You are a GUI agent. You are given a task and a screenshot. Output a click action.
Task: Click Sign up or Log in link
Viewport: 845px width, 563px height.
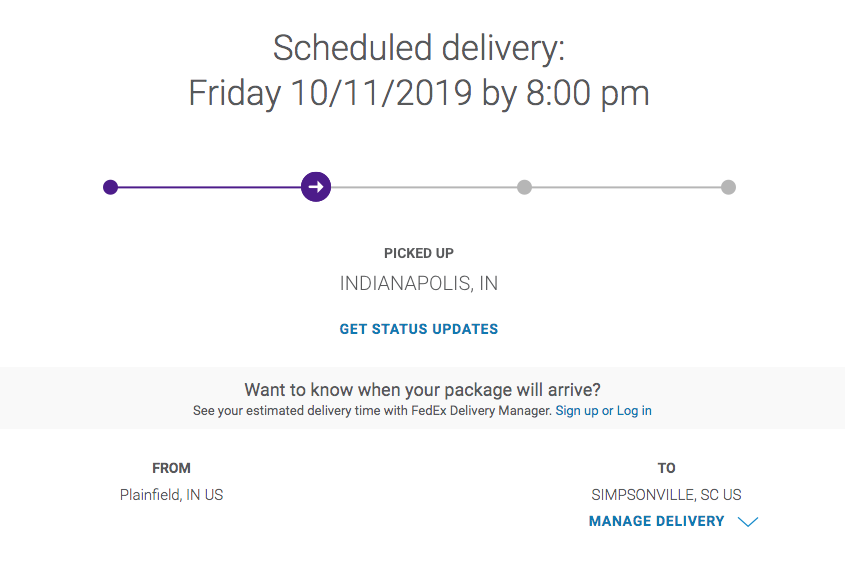coord(604,411)
